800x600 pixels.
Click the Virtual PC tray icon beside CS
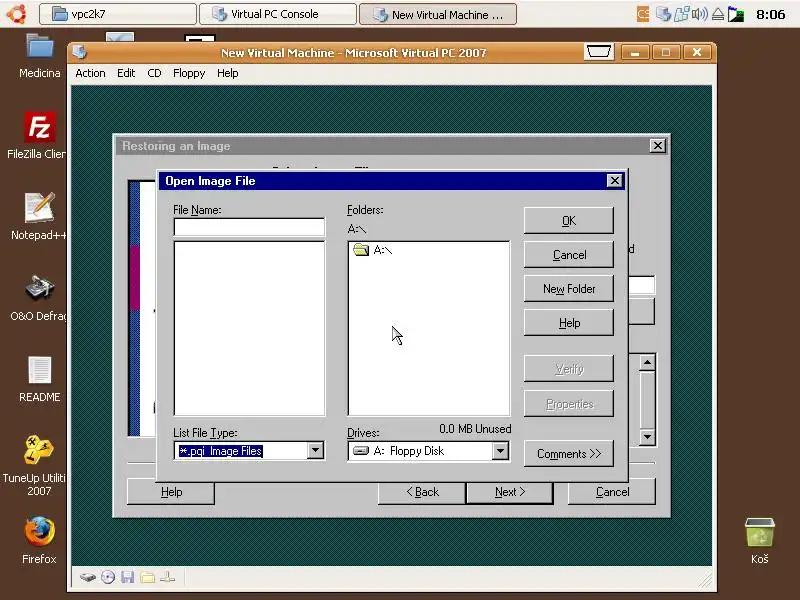663,14
